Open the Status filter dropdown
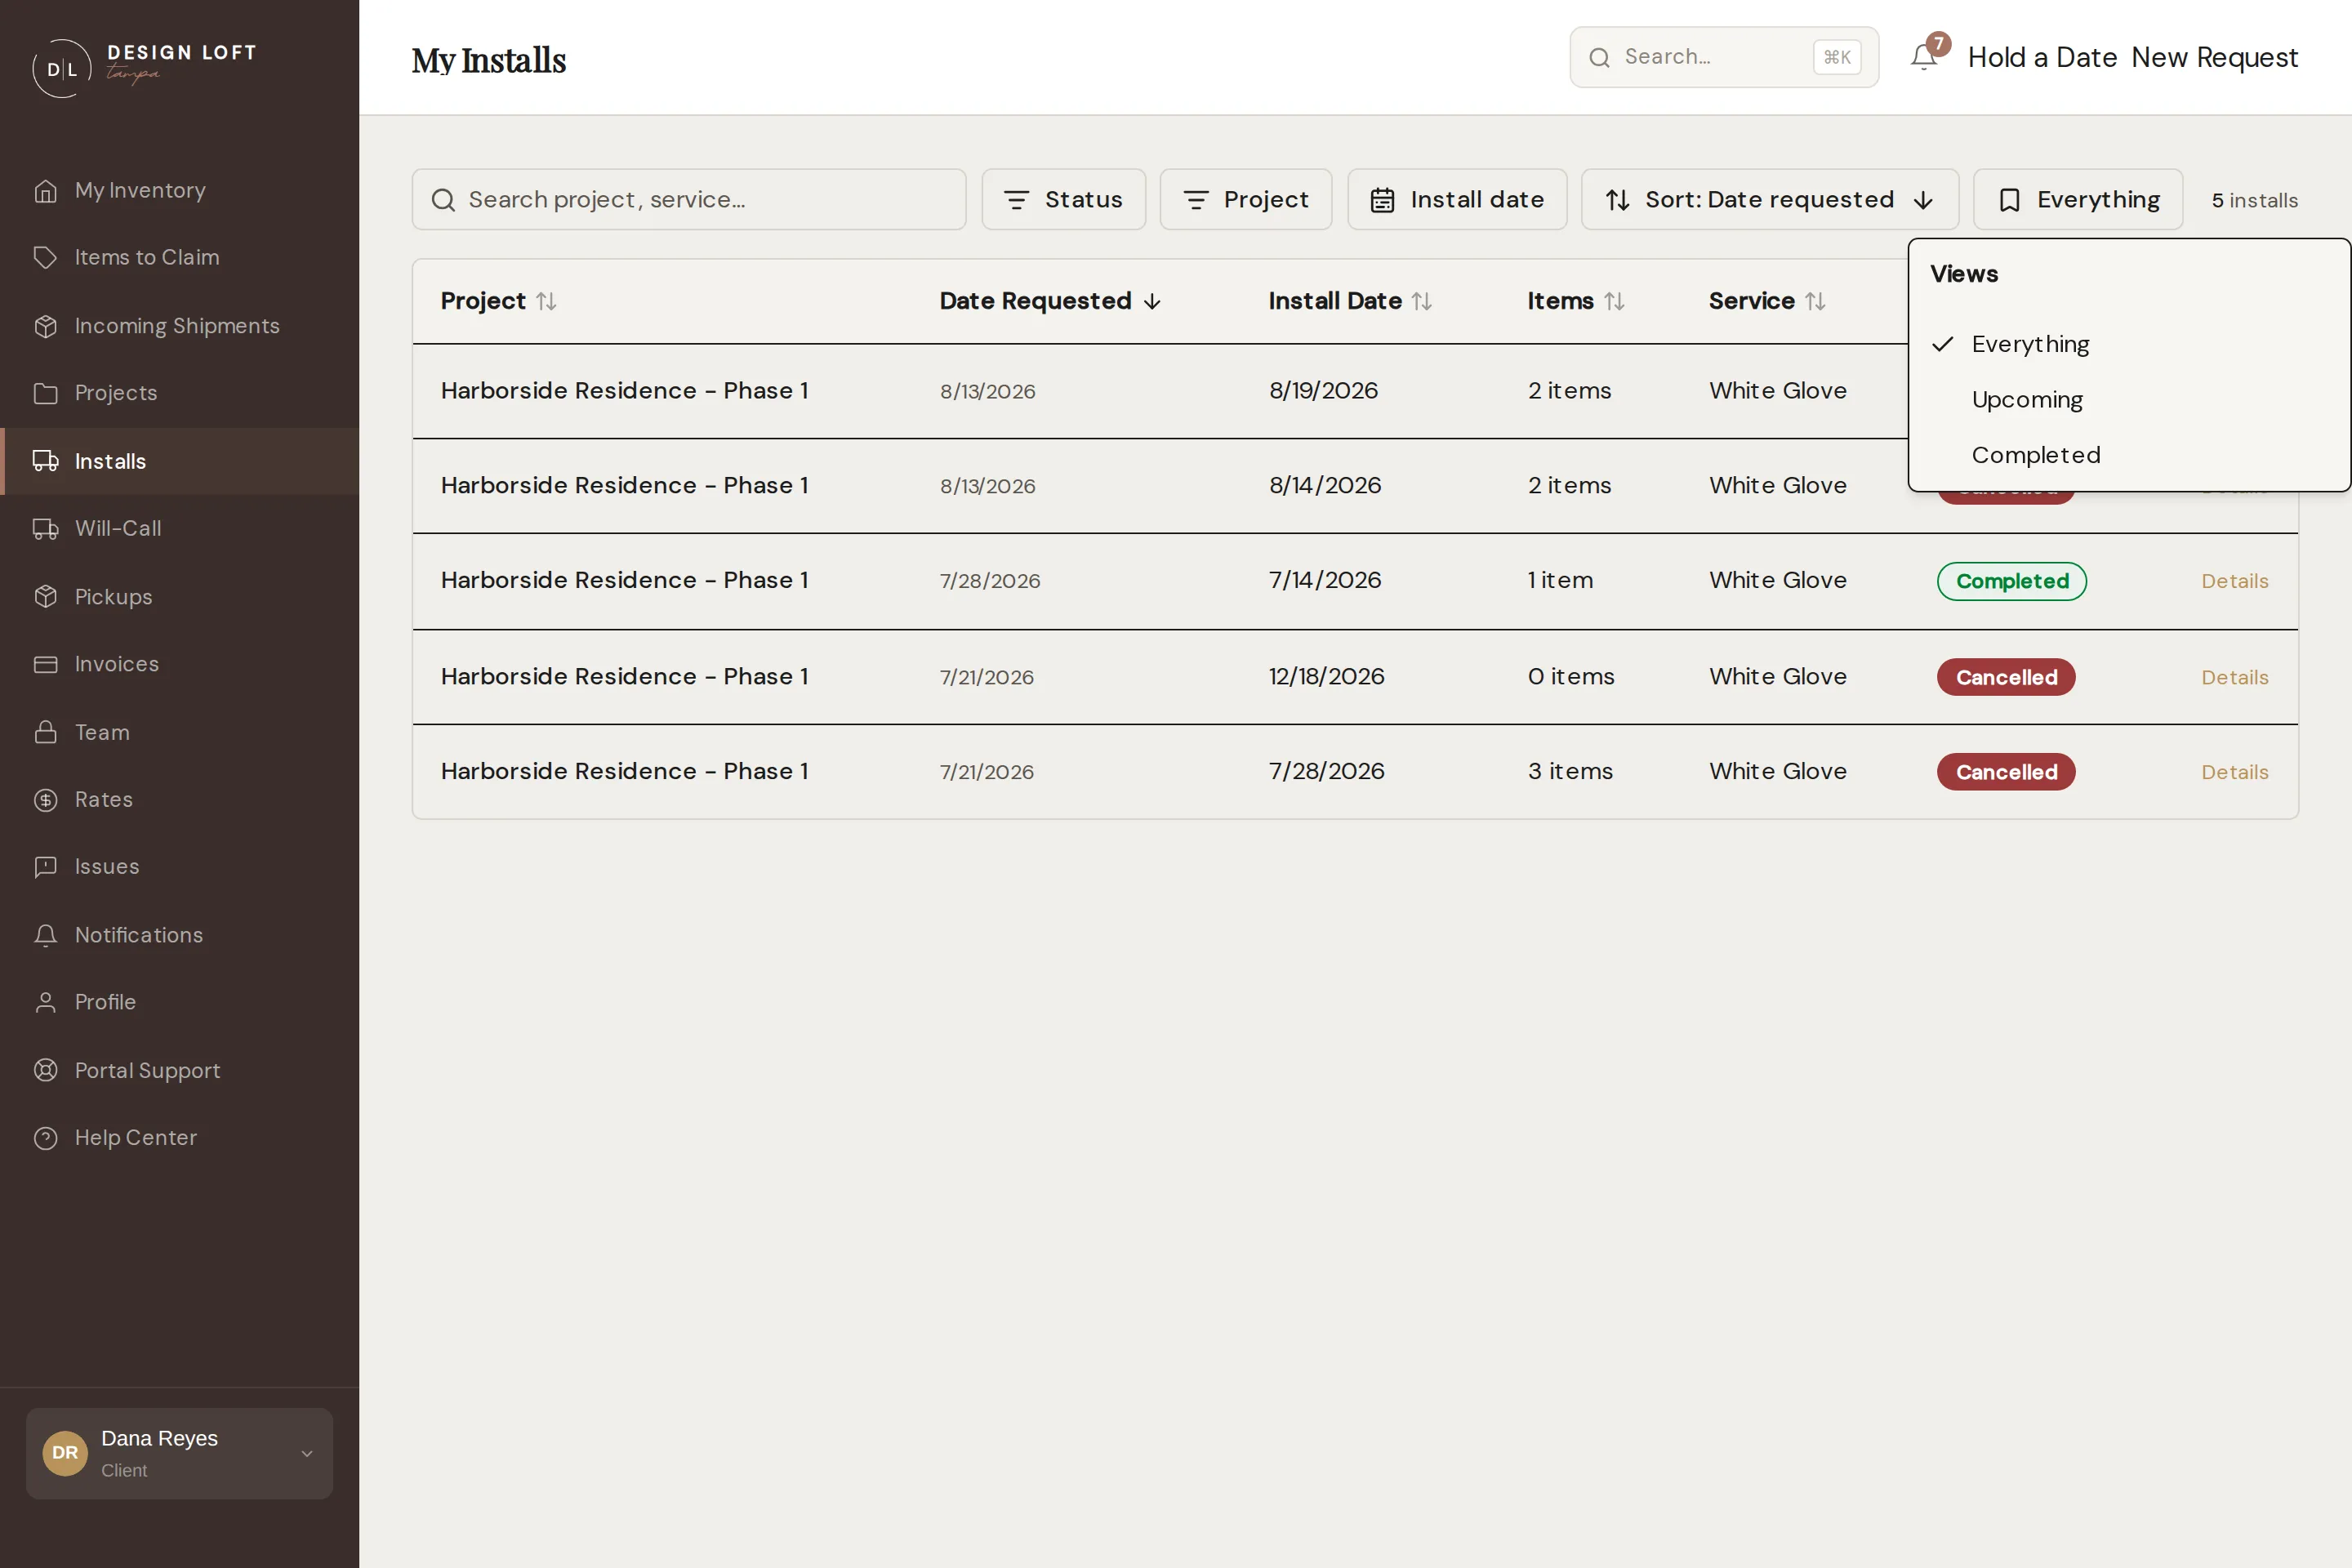 (1063, 199)
